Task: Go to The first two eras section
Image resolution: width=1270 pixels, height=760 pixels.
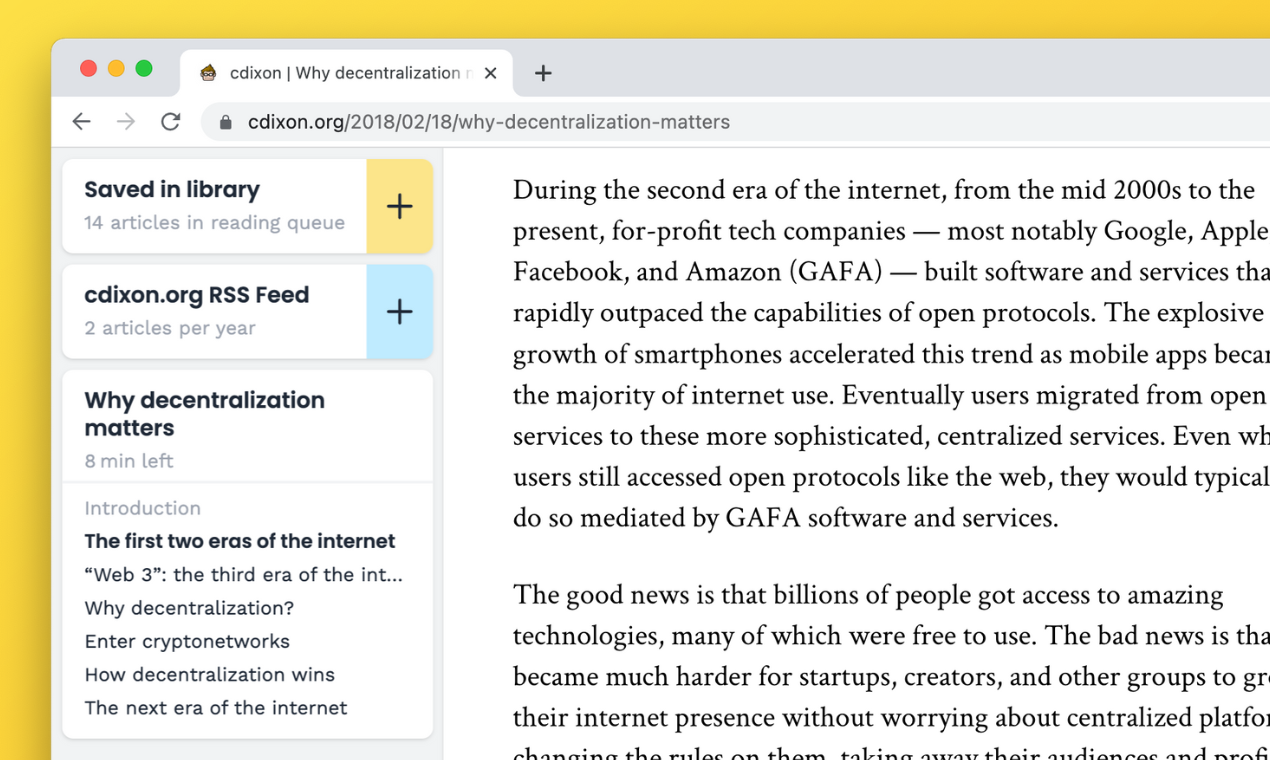Action: pos(240,541)
